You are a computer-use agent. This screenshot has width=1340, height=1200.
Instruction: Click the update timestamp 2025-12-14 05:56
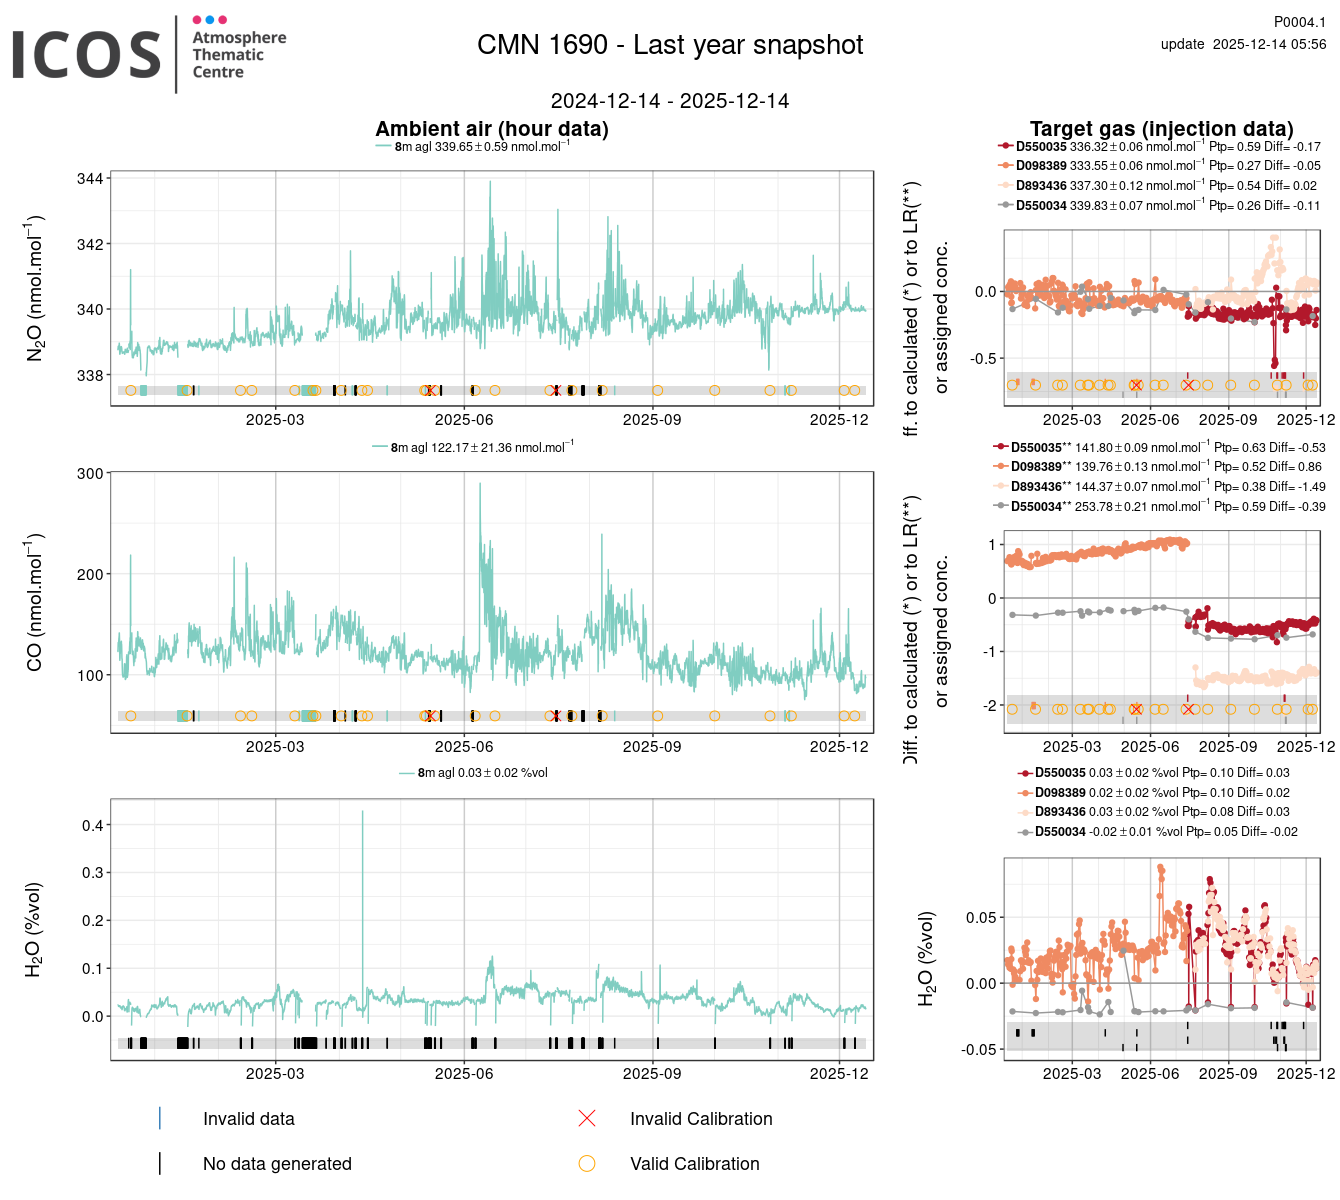[x=1243, y=44]
